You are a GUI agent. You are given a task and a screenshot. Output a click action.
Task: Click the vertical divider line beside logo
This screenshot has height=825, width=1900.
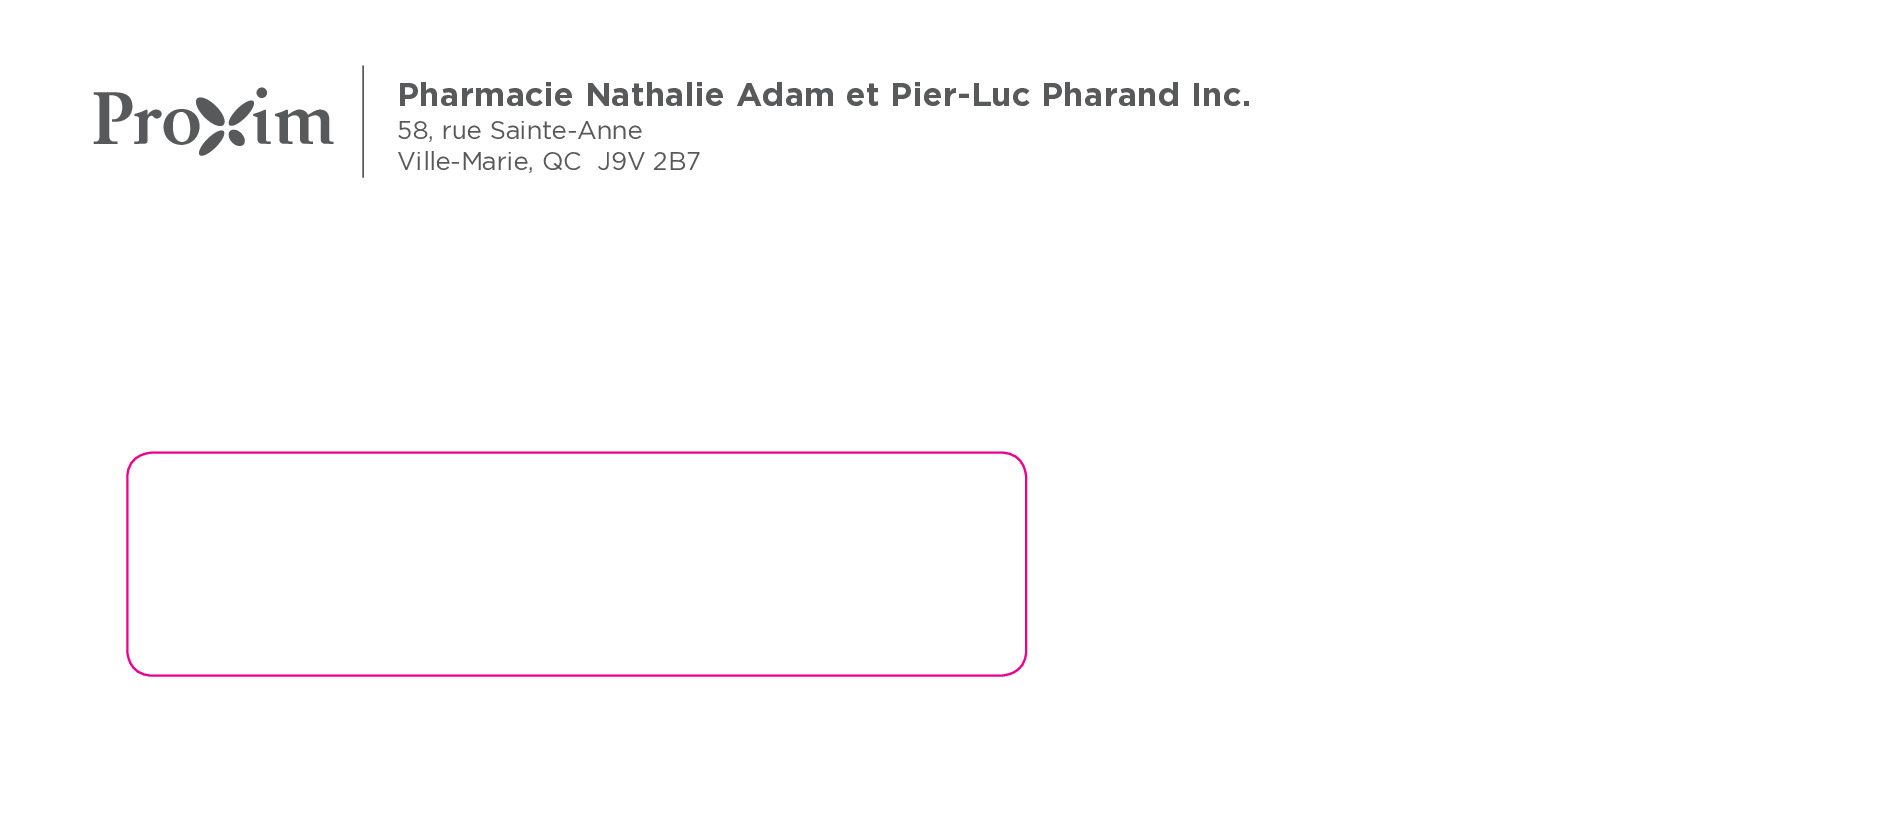[x=363, y=121]
